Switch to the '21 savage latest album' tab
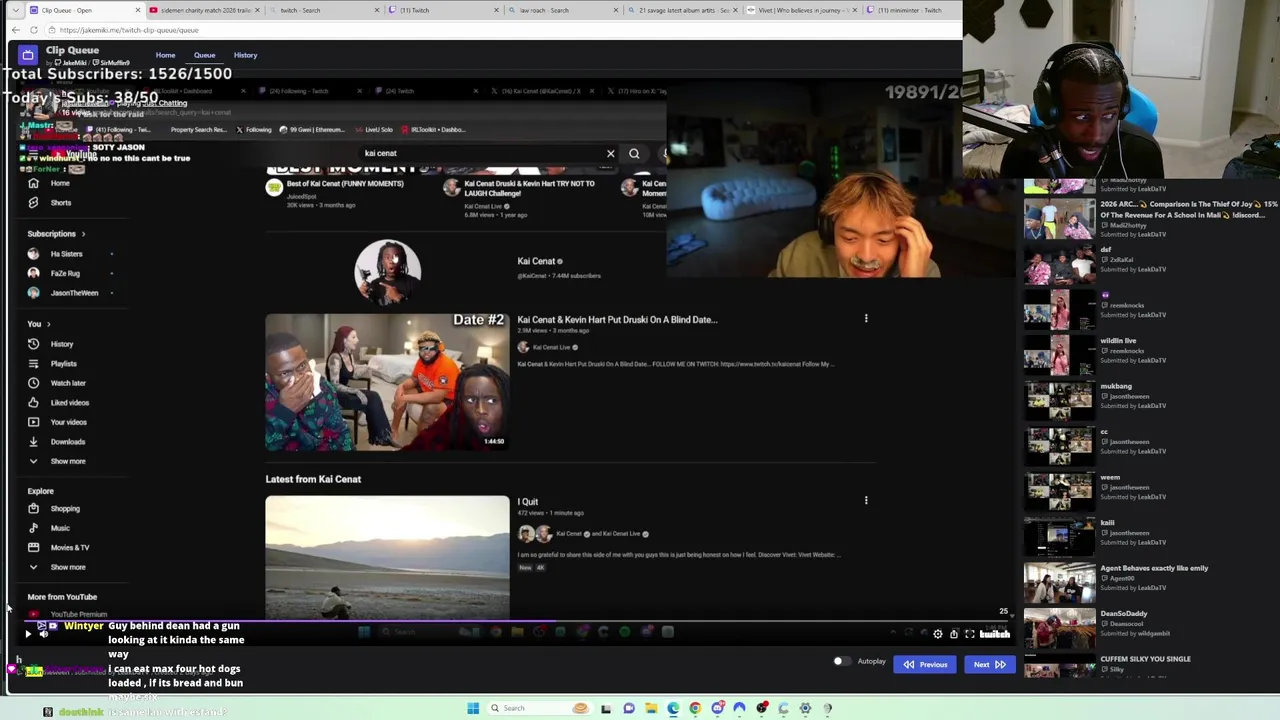Screen dimensions: 1280x720 pyautogui.click(x=683, y=10)
